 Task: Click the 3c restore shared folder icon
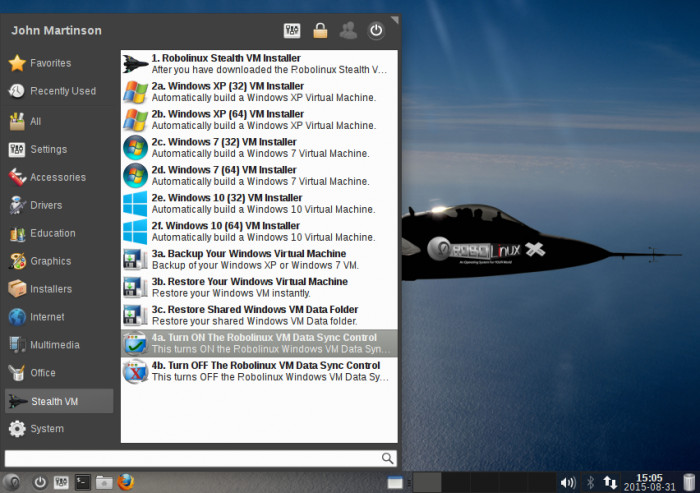click(135, 315)
